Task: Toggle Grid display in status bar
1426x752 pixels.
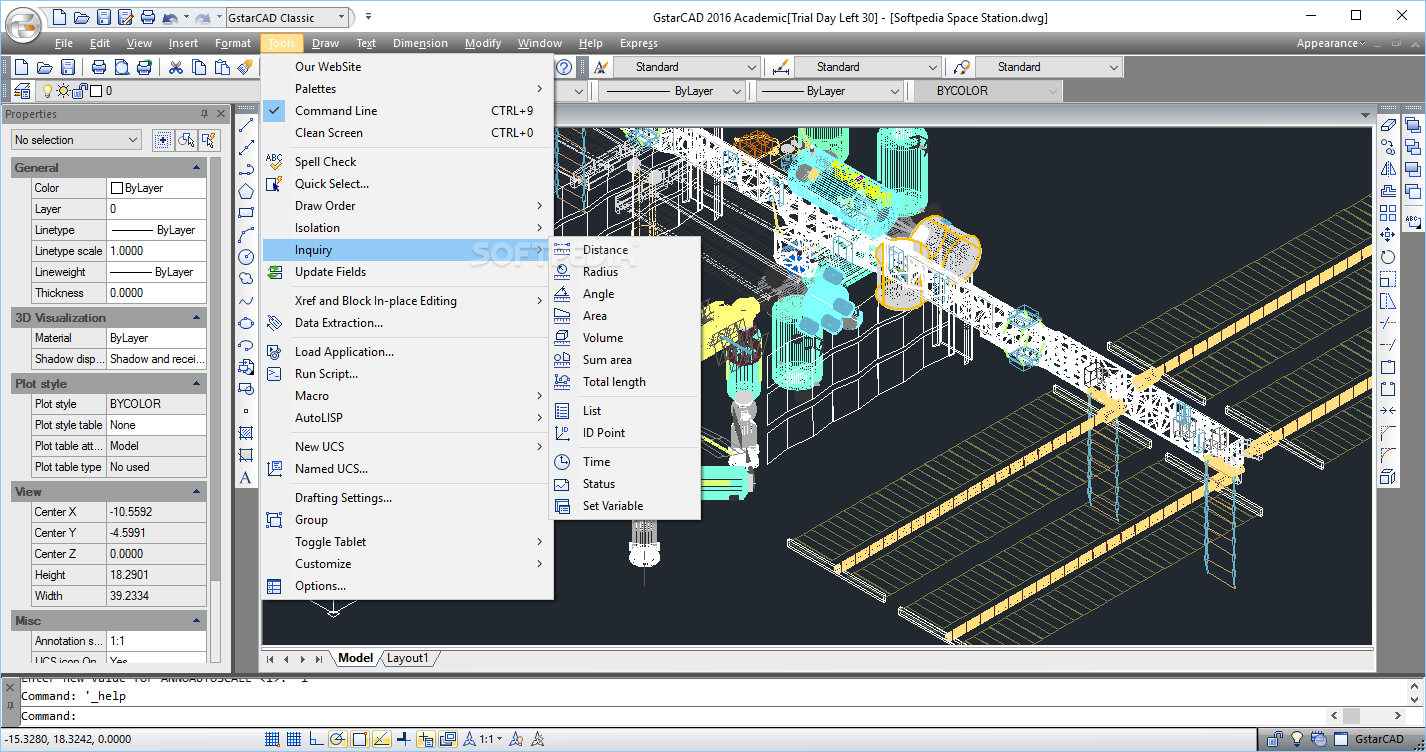Action: tap(293, 740)
